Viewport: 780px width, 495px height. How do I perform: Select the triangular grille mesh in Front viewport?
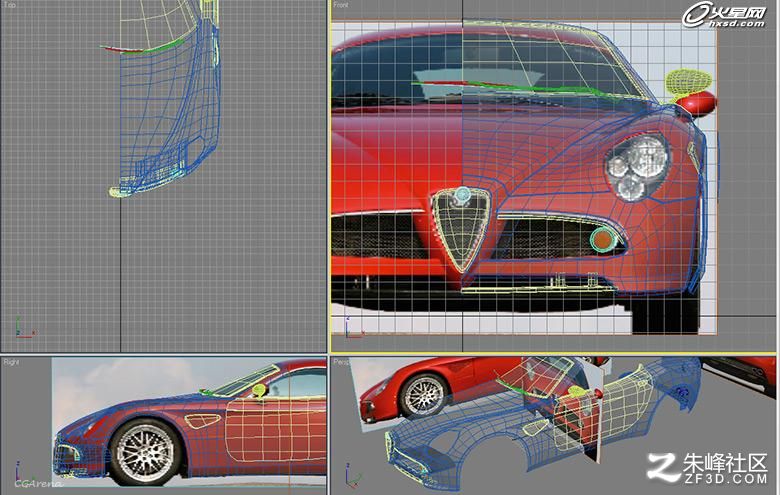461,231
